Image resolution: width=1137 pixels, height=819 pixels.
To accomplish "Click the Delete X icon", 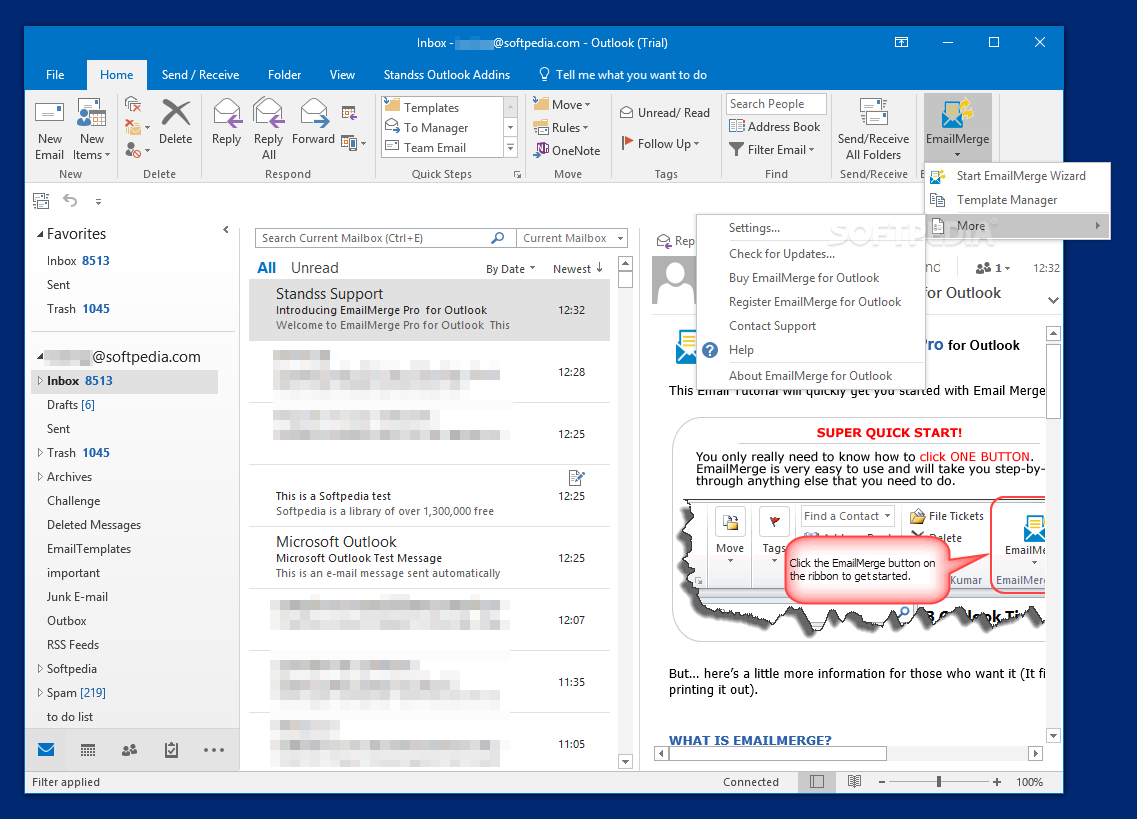I will (x=175, y=113).
